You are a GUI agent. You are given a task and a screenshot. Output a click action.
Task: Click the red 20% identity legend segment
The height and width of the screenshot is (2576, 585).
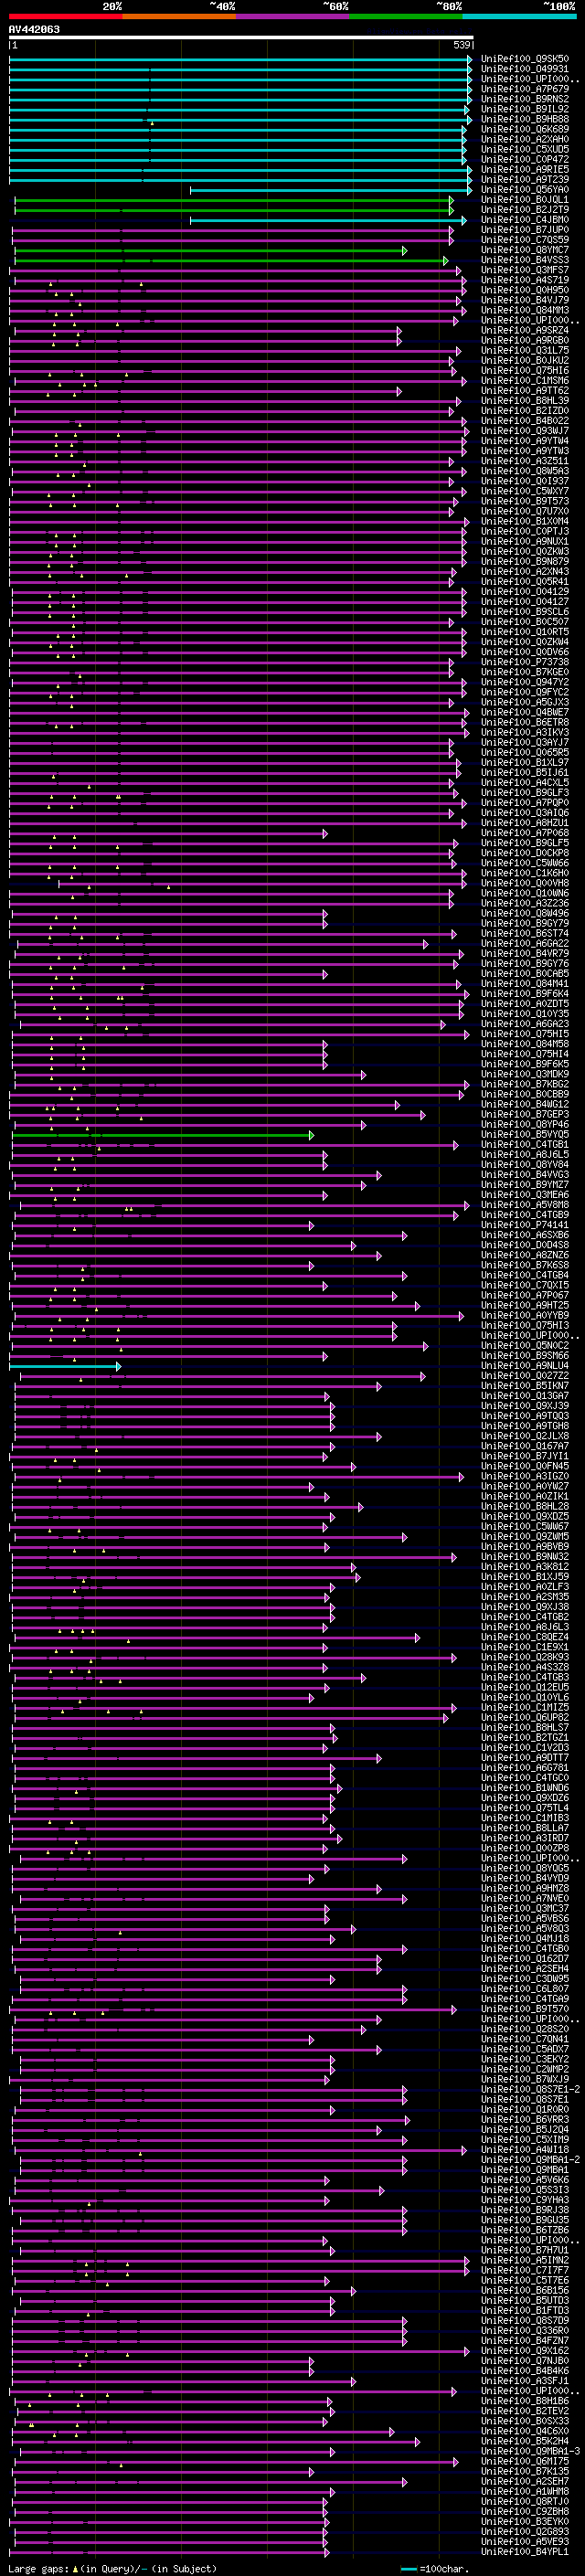pos(65,16)
